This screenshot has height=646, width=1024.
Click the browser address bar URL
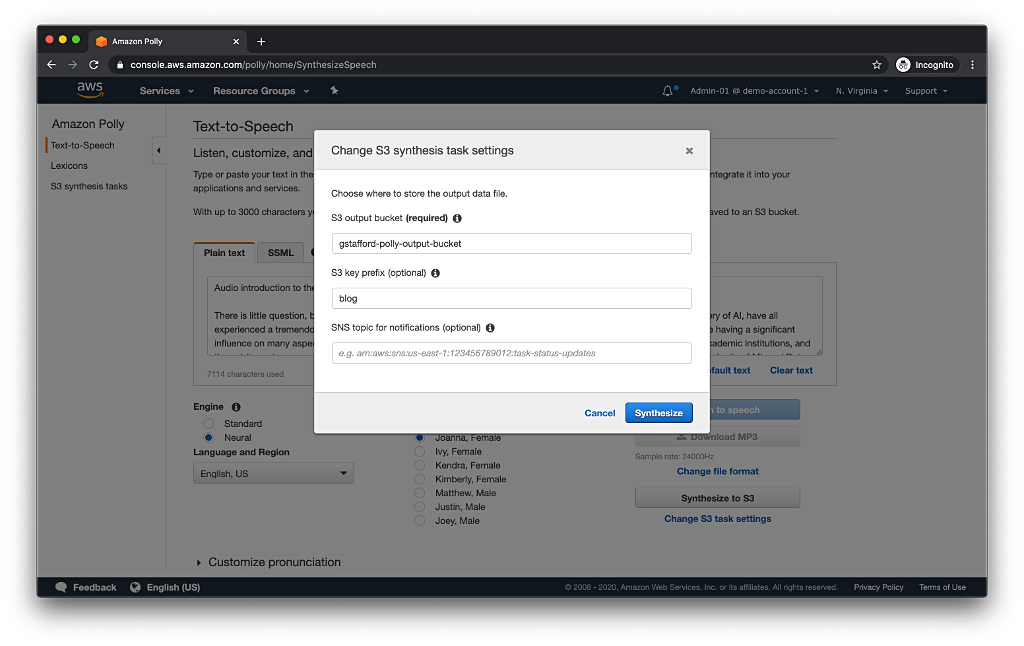[253, 65]
